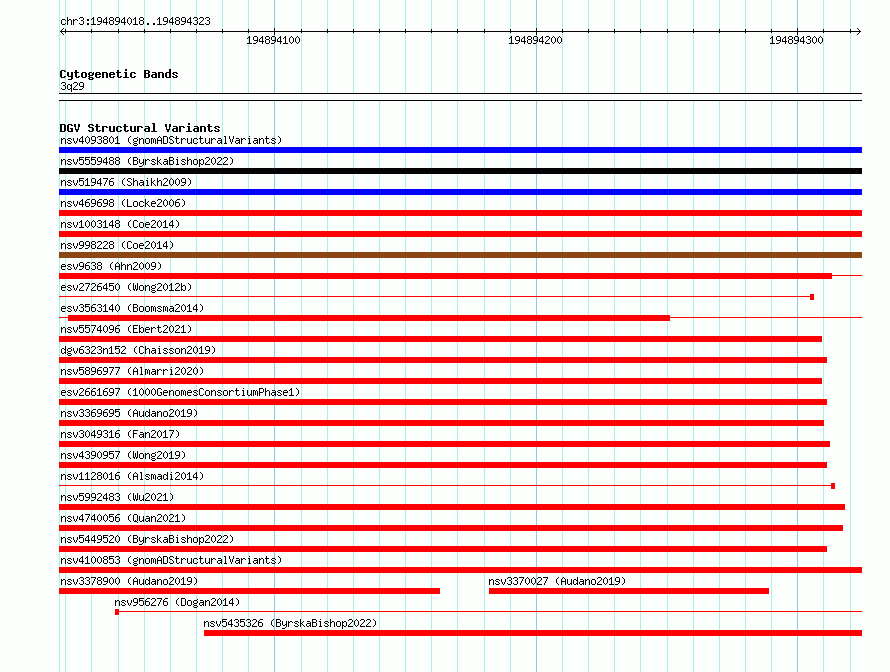Screen dimensions: 890x672
Task: Open the nsv3049316 Fan2017 label
Action: (x=120, y=434)
